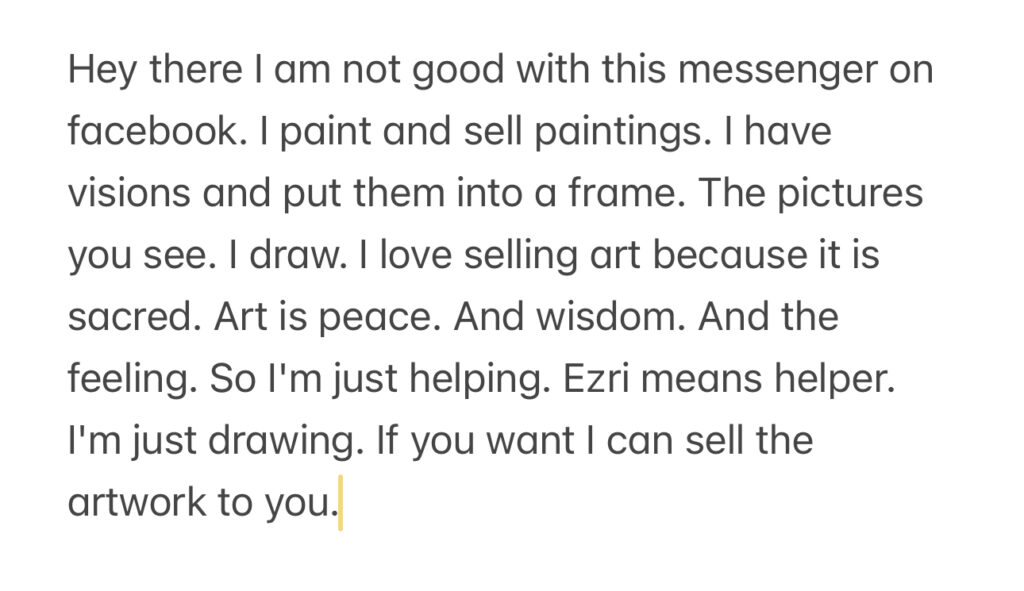Screen dimensions: 1024x591
Task: Click on the word "want"
Action: click(x=530, y=441)
